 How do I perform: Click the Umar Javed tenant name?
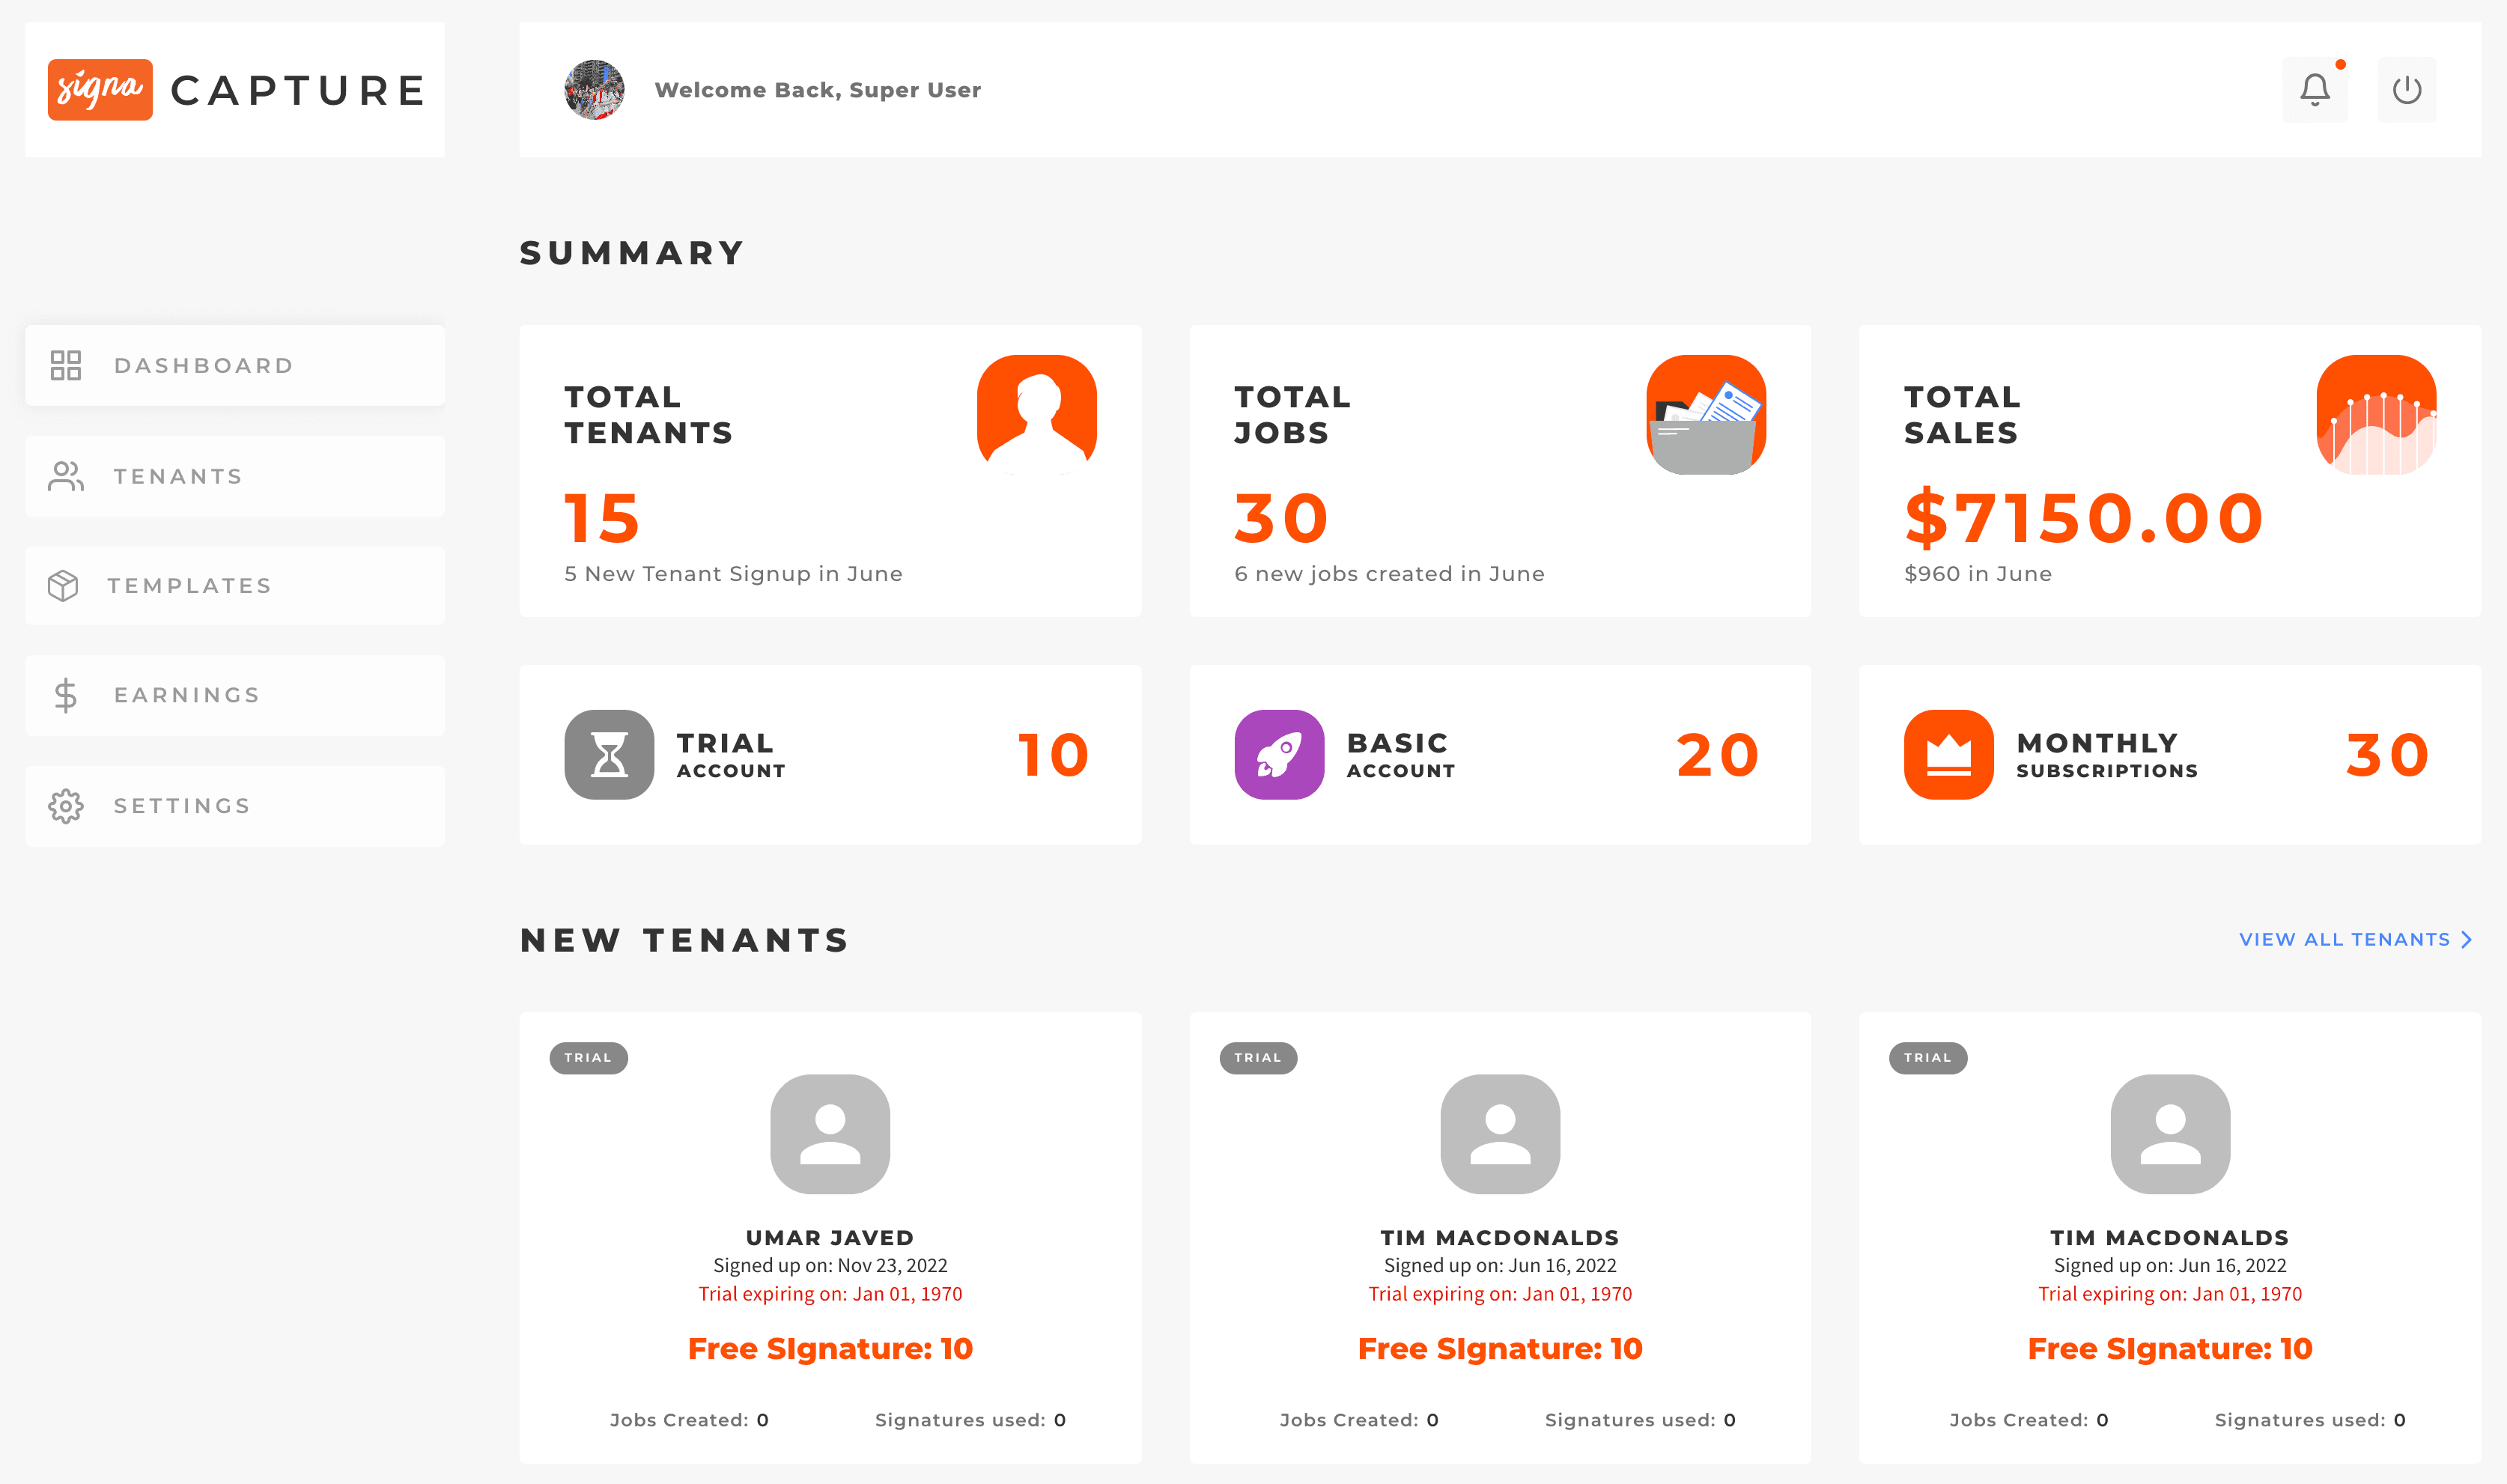[830, 1238]
